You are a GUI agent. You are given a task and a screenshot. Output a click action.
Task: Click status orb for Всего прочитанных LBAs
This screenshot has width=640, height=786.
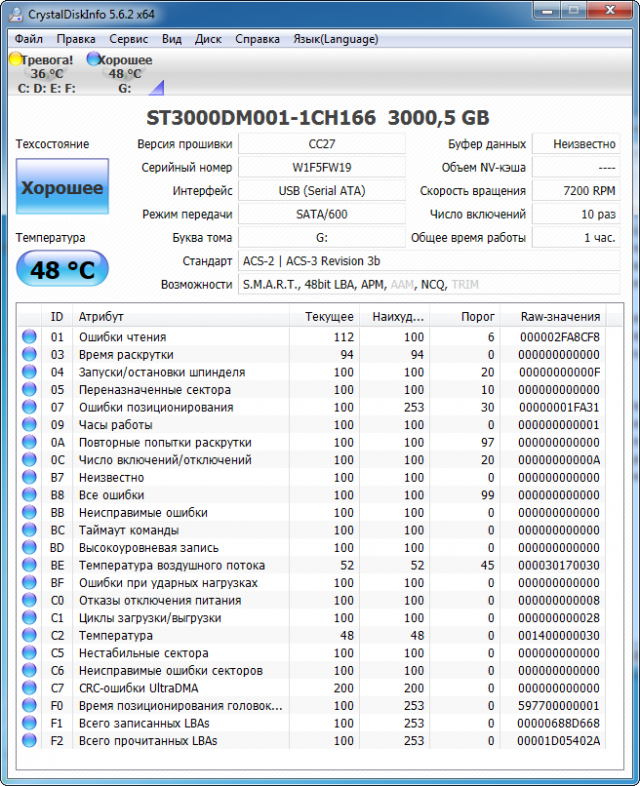[29, 740]
